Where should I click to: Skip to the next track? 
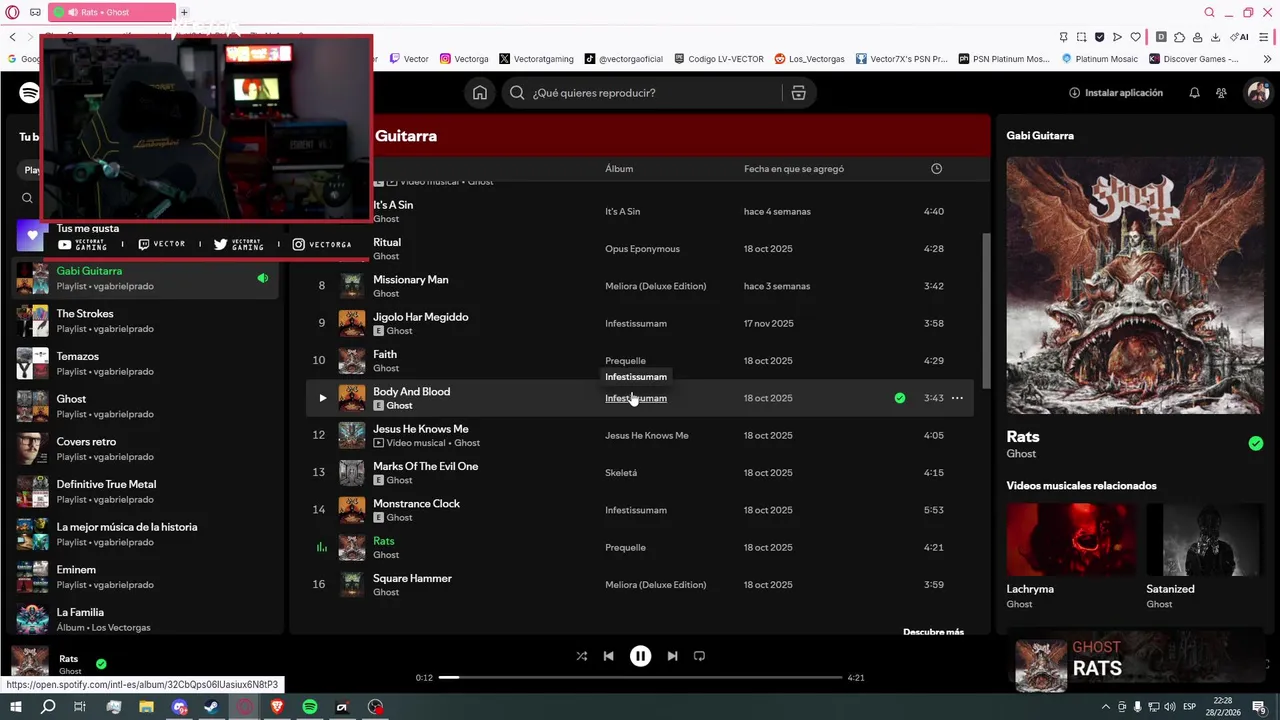pyautogui.click(x=672, y=656)
